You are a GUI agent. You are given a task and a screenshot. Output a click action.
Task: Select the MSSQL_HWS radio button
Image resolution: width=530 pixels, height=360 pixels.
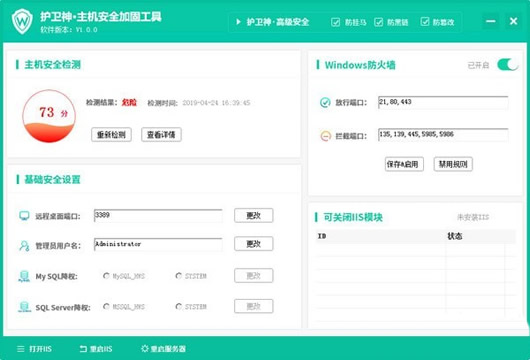106,306
